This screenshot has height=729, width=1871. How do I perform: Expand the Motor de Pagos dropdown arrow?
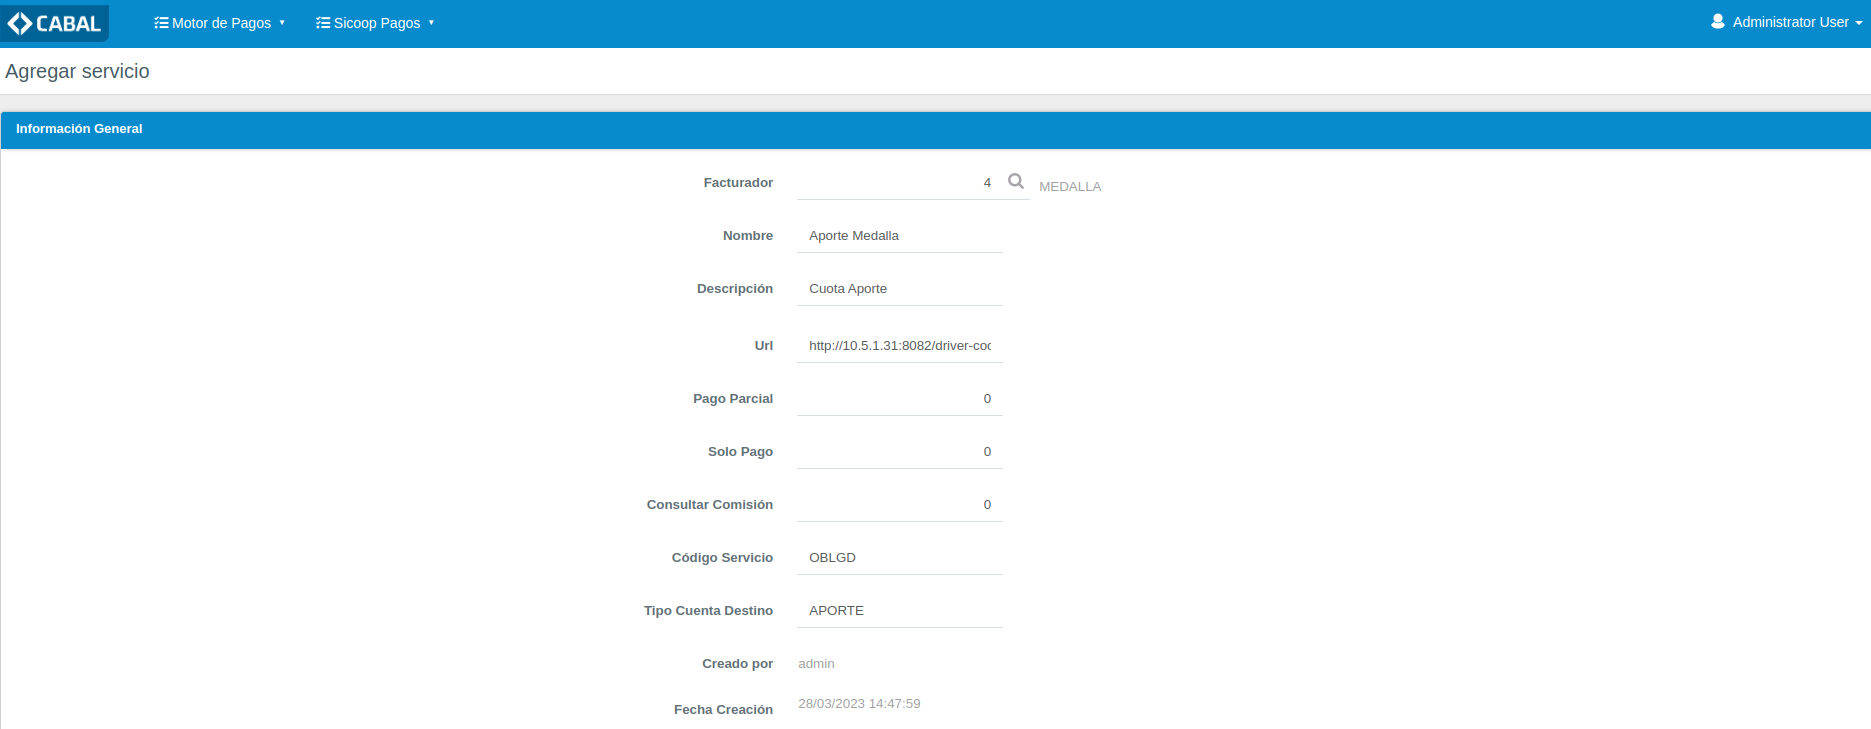click(x=282, y=23)
